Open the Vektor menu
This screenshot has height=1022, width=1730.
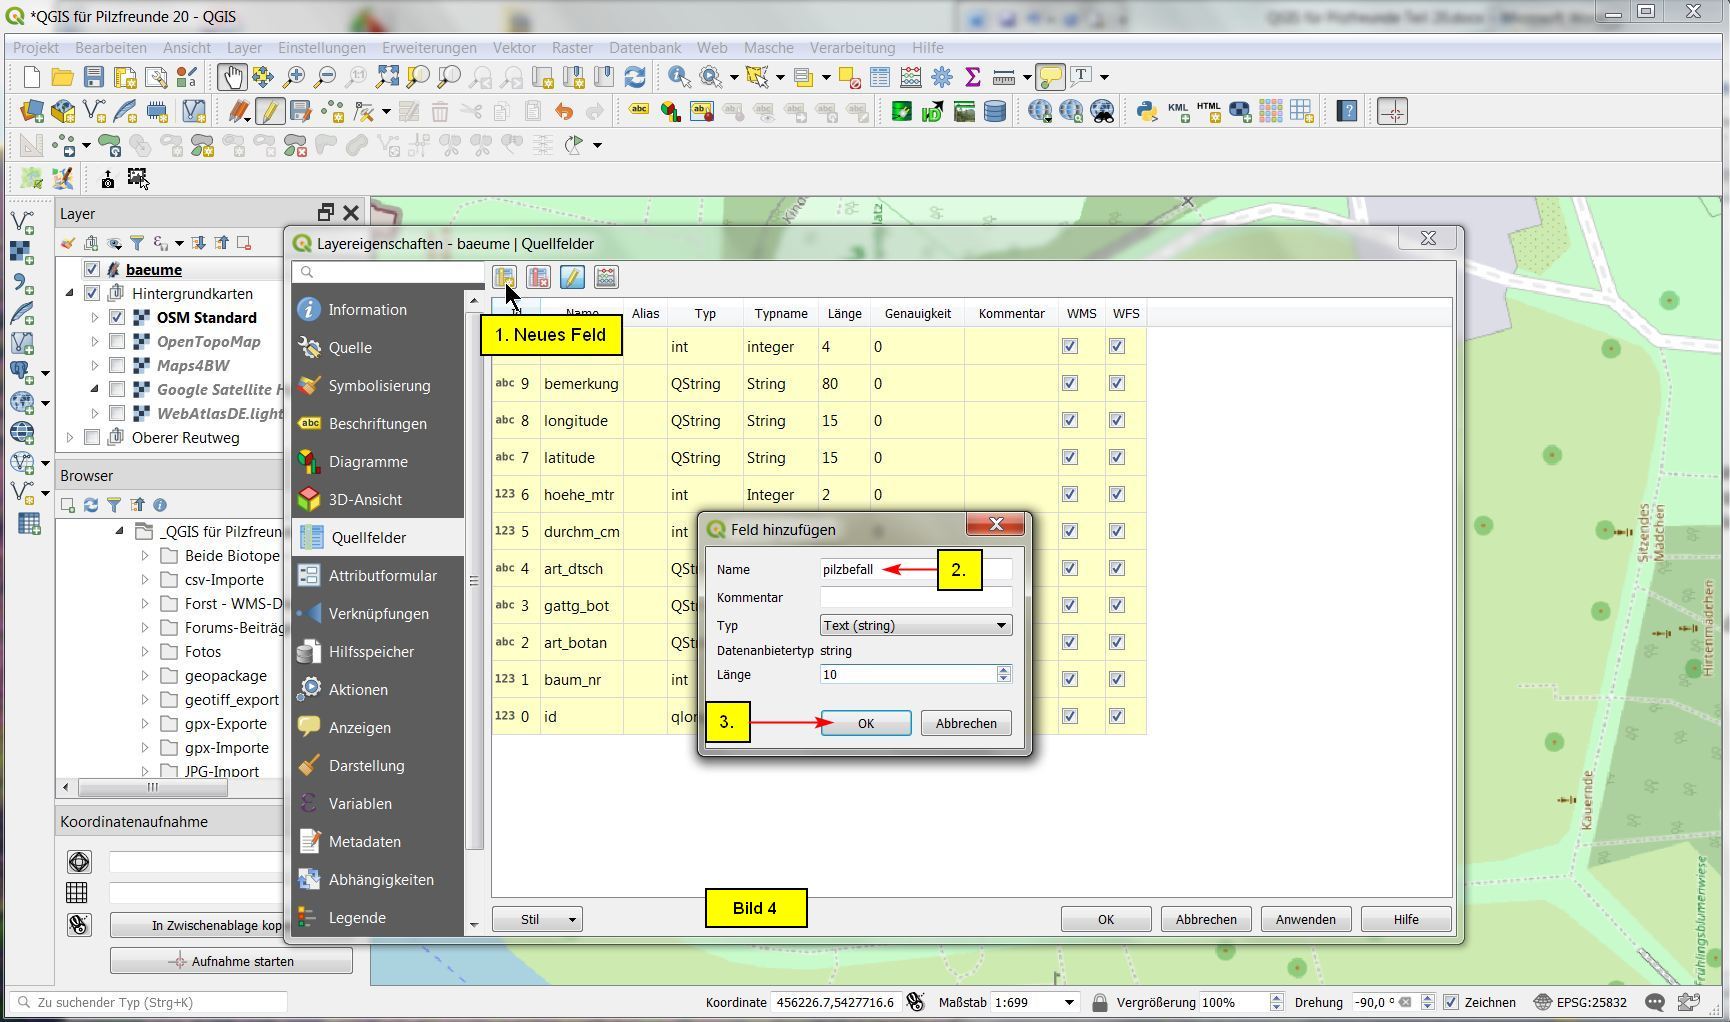pos(514,48)
